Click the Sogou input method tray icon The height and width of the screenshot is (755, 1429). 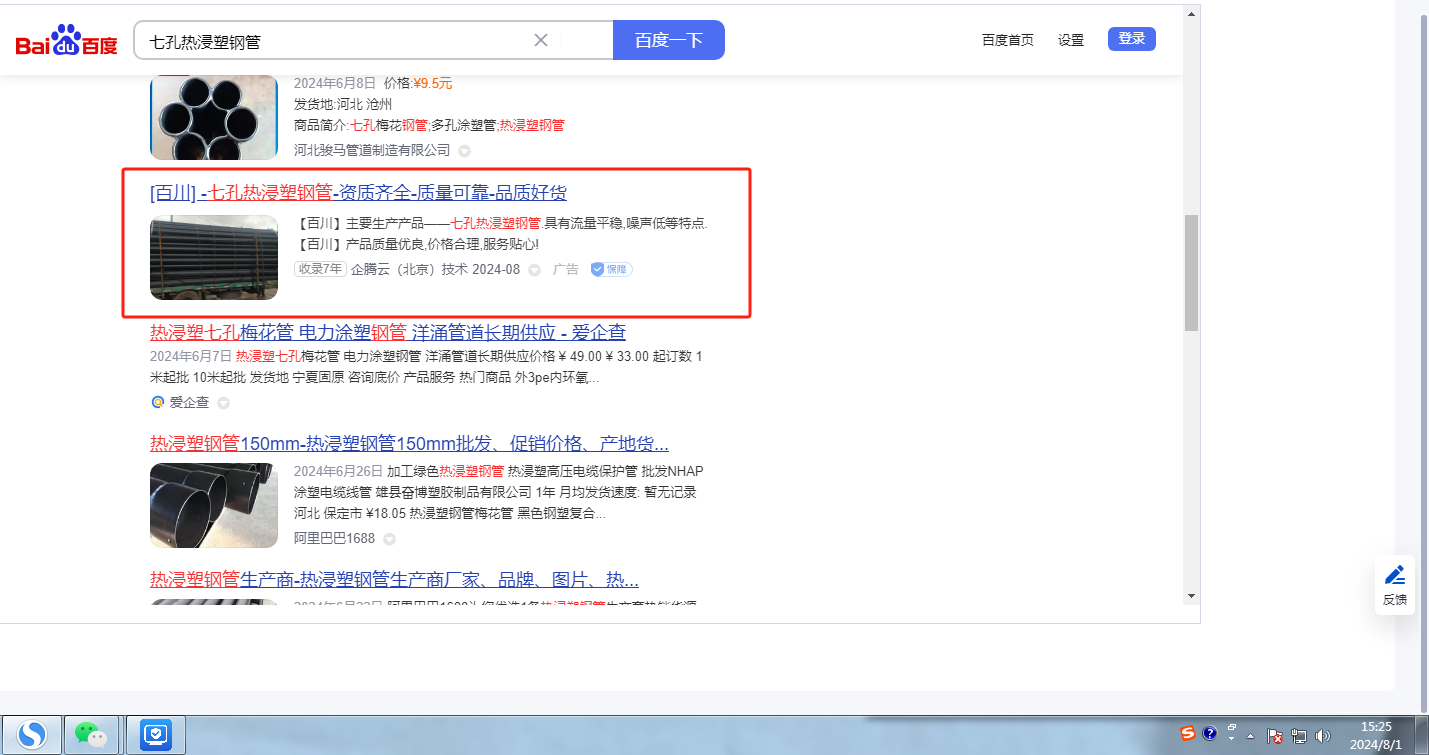pos(1187,734)
